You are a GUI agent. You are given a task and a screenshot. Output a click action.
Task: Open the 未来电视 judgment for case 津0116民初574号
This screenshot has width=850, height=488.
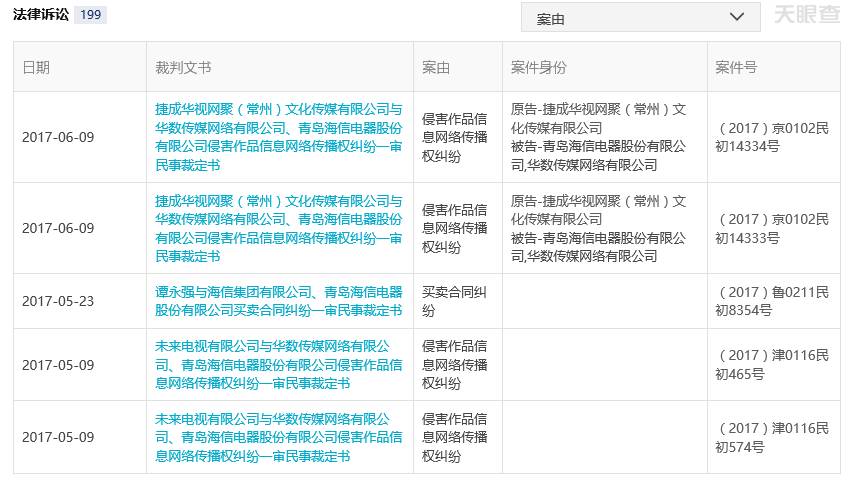pos(279,438)
